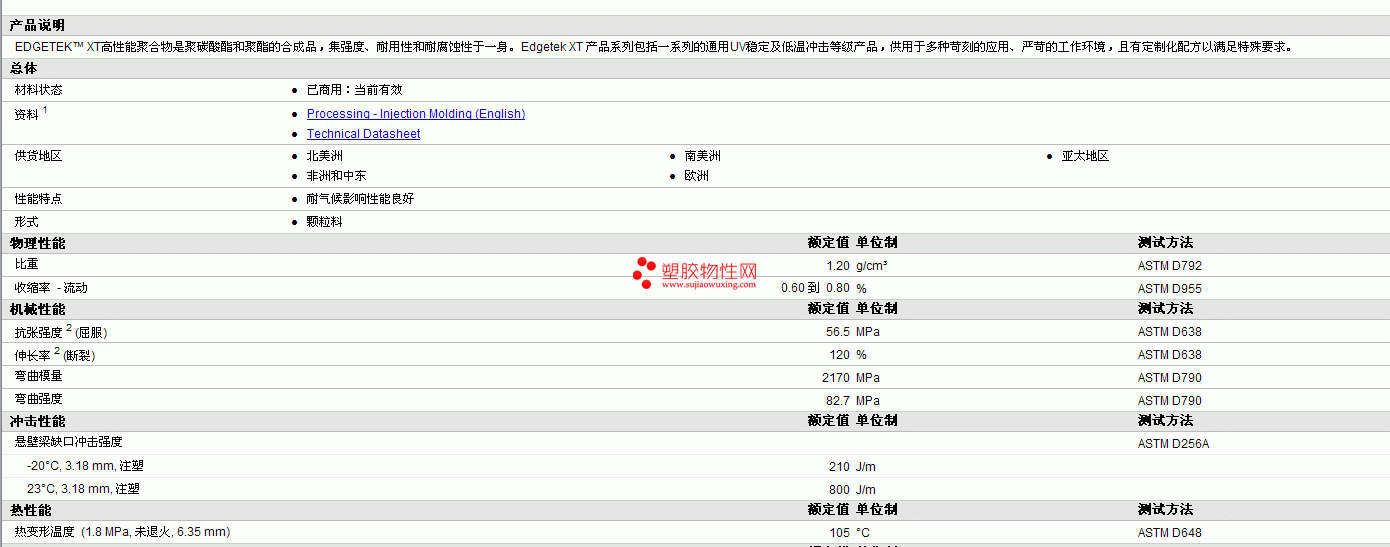Image resolution: width=1390 pixels, height=547 pixels.
Task: Select the ASTM D648 test method
Action: point(1170,533)
